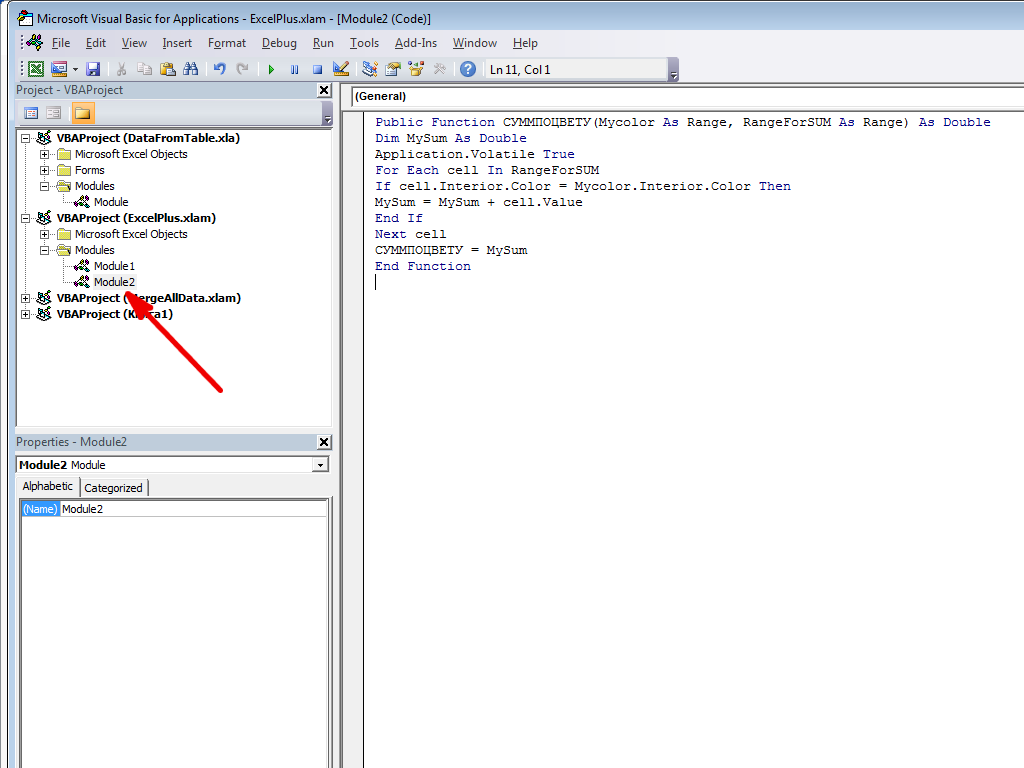Collapse the VBAProject (DataFromTable.xla) node

pos(25,138)
